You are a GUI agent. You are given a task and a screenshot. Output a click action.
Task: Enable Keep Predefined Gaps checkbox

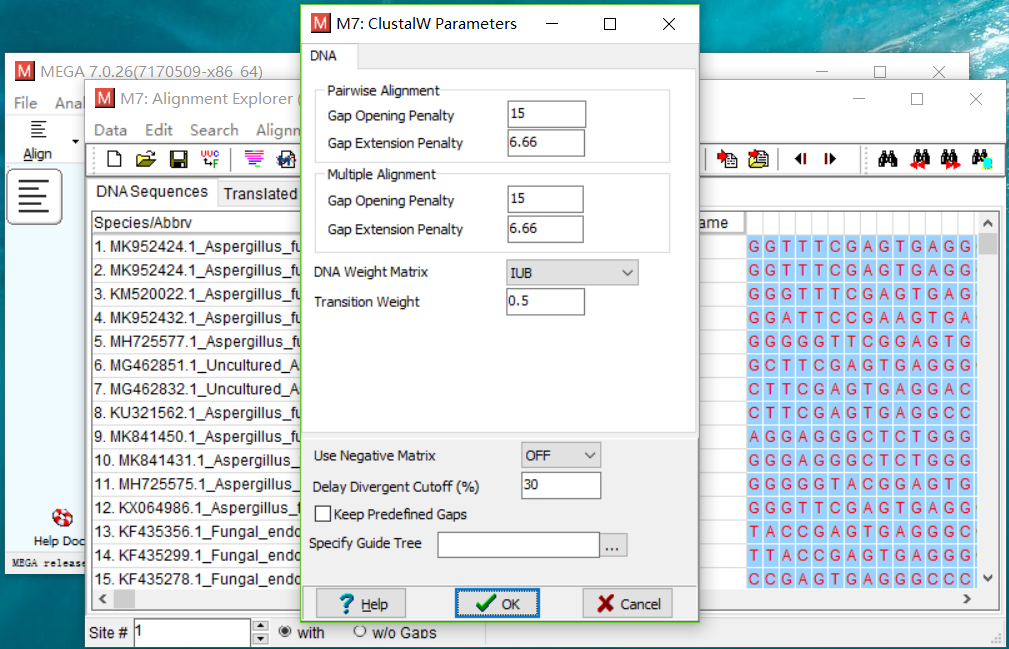[323, 514]
